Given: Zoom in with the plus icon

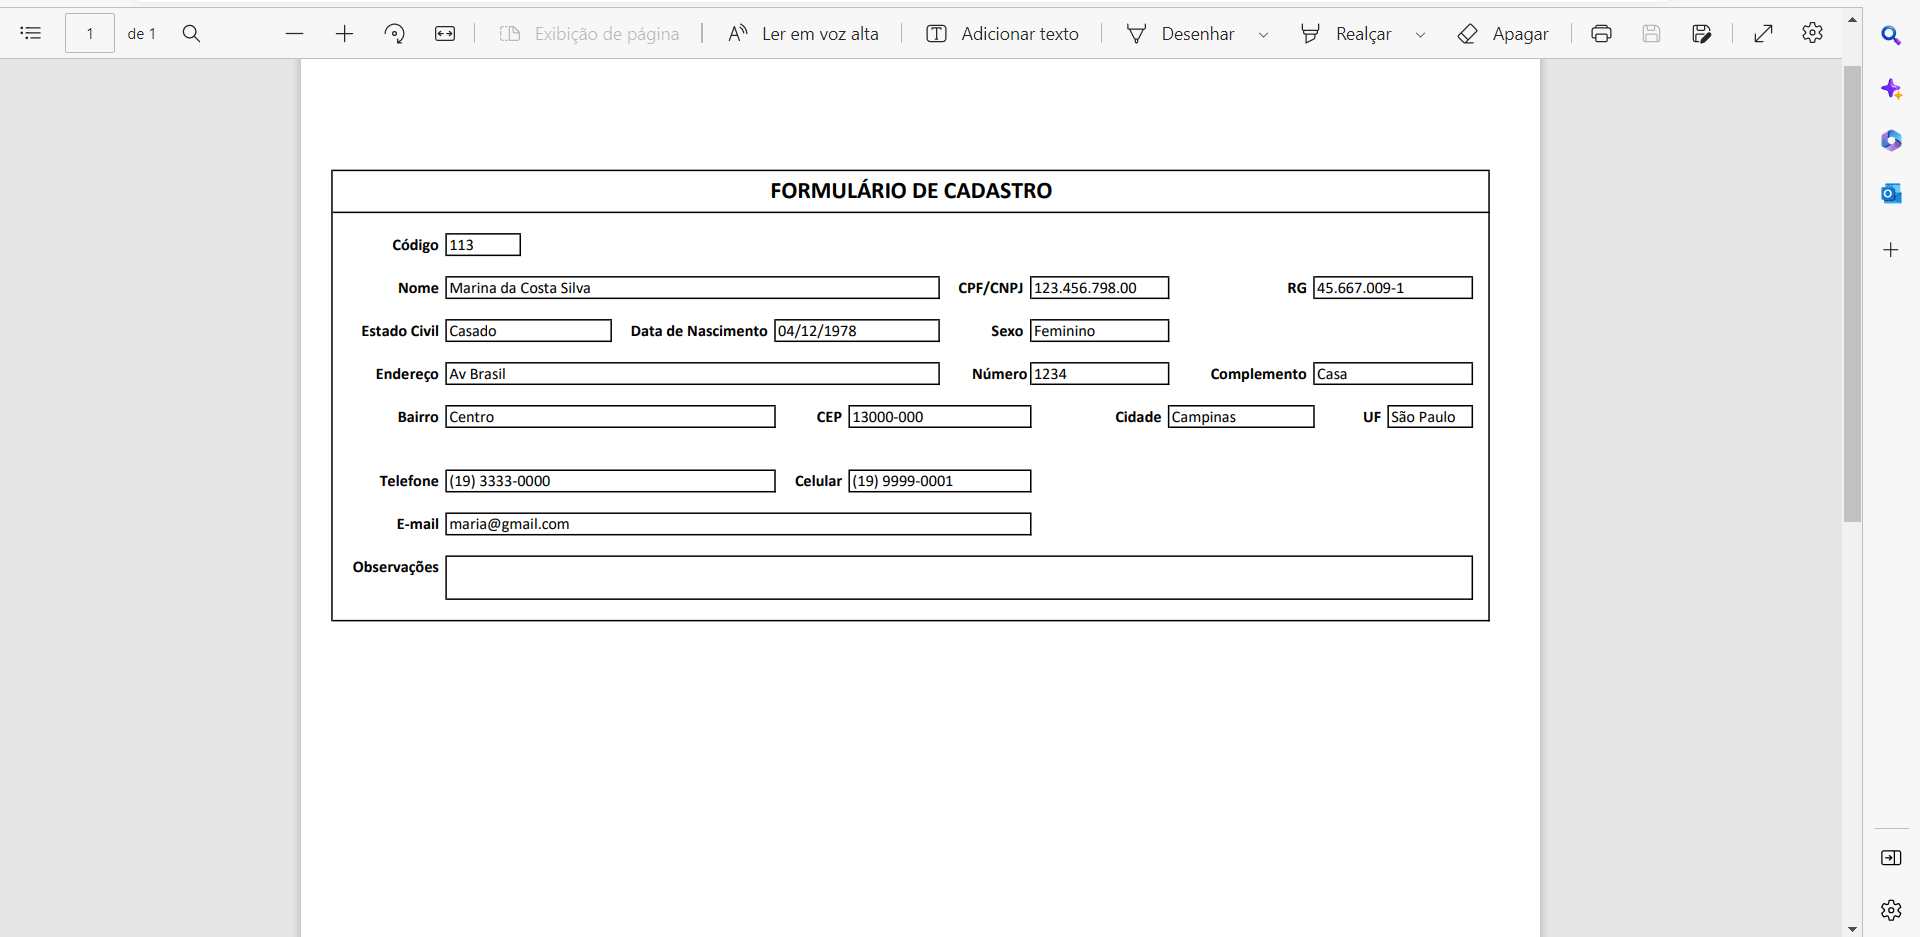Looking at the screenshot, I should coord(344,33).
